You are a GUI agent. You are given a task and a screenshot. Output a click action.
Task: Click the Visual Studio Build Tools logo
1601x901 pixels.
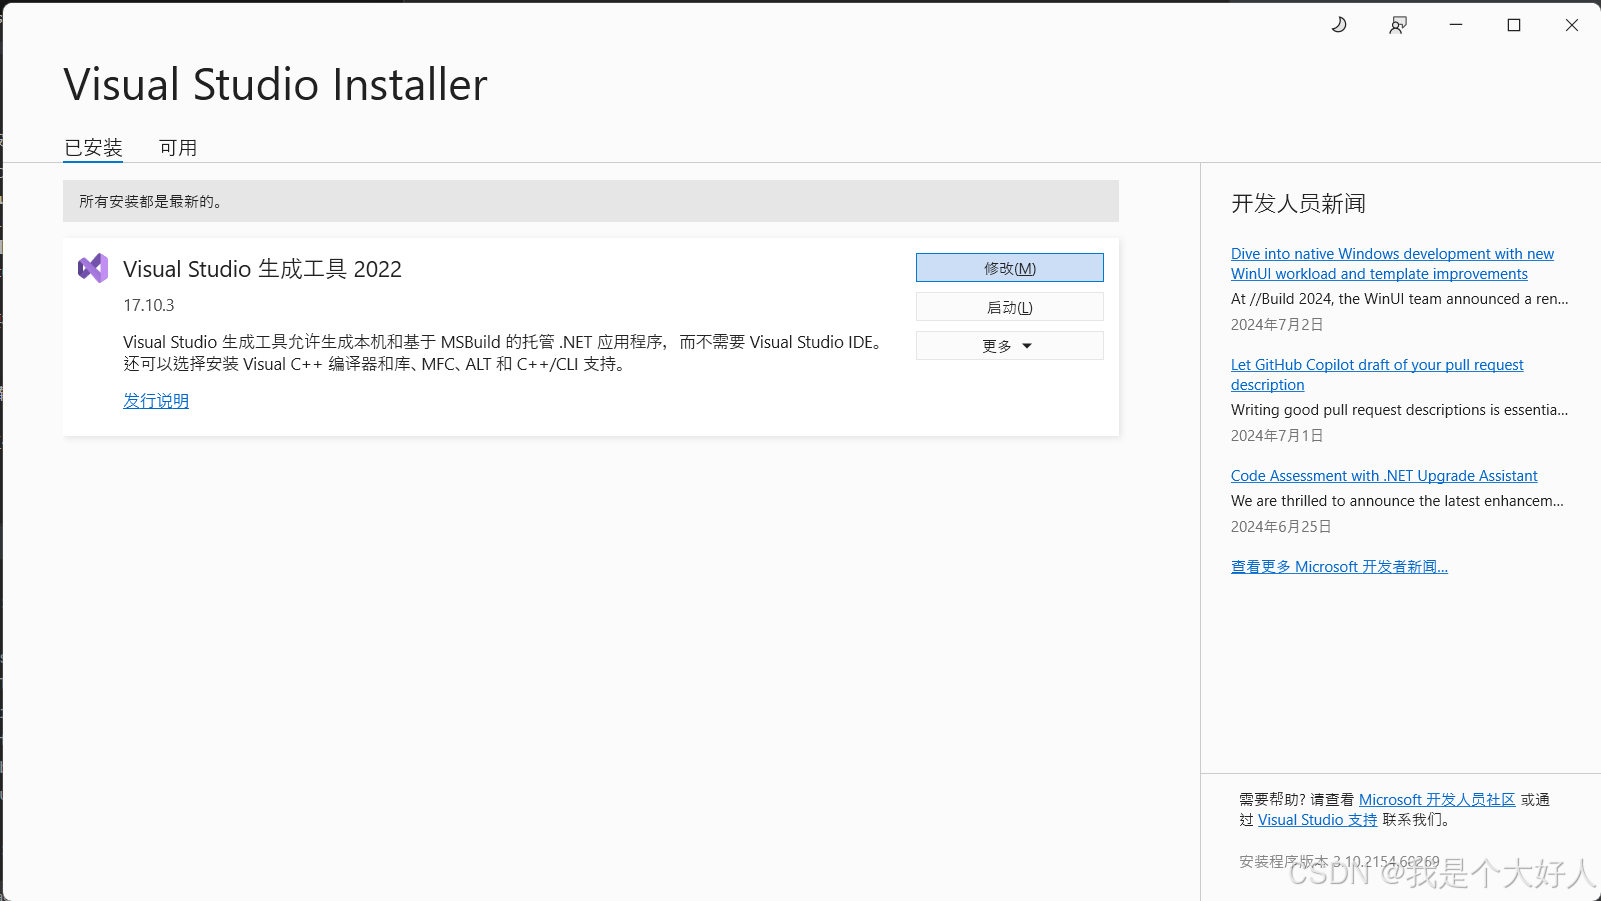[x=93, y=268]
